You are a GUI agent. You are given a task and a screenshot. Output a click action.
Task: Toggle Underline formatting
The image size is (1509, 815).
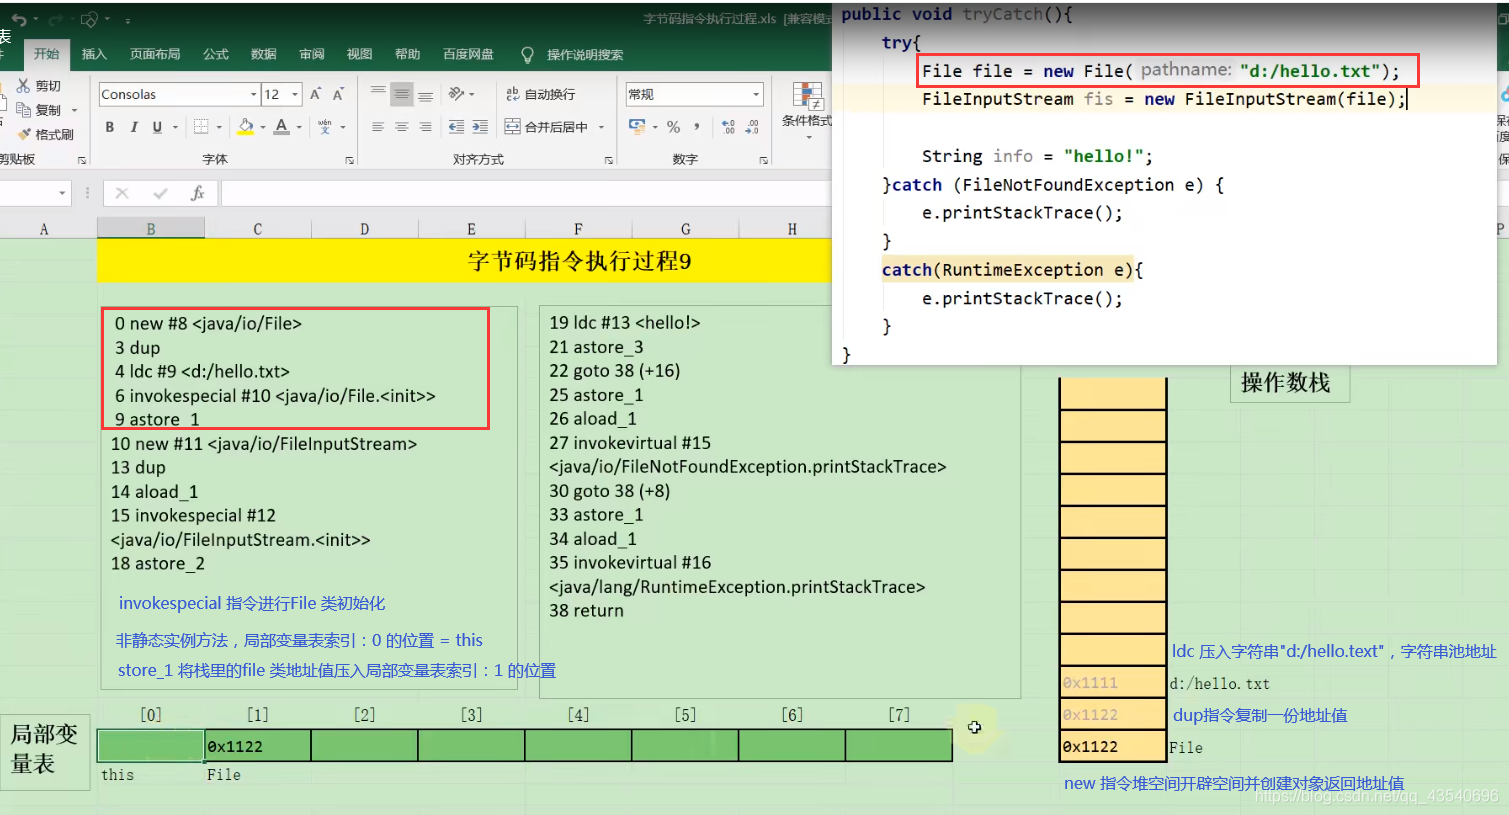tap(157, 127)
